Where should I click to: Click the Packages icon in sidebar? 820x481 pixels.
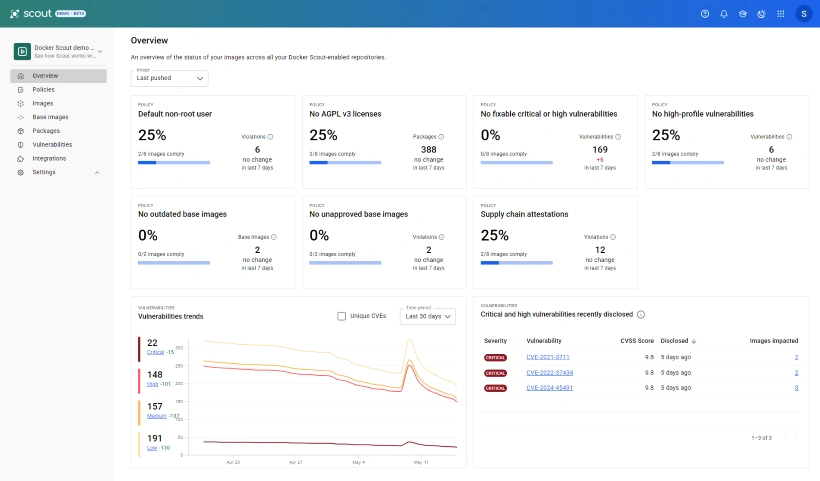pyautogui.click(x=21, y=131)
